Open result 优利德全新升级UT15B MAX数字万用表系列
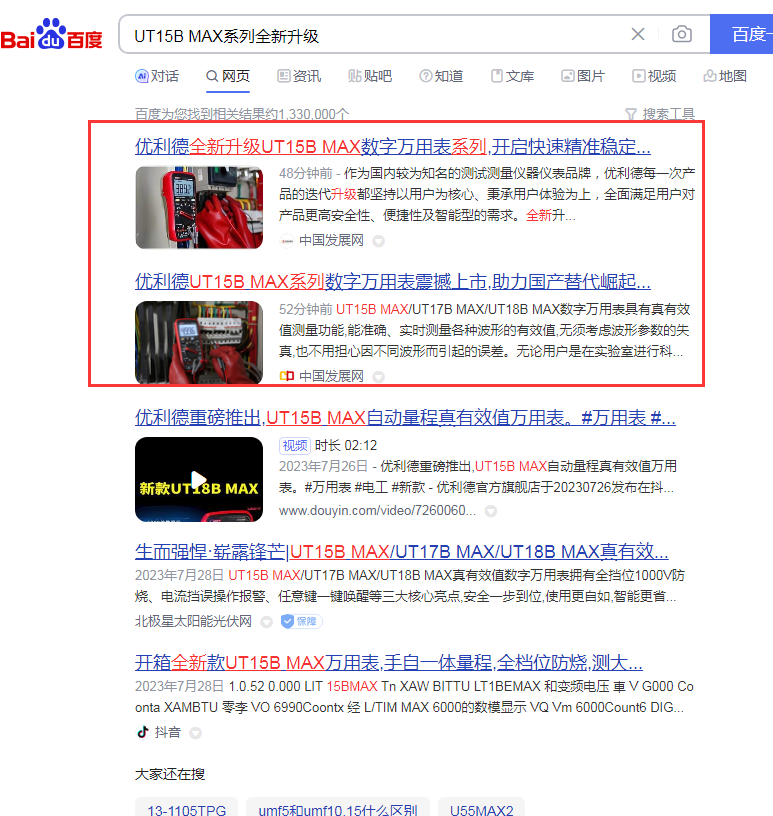 [x=392, y=146]
